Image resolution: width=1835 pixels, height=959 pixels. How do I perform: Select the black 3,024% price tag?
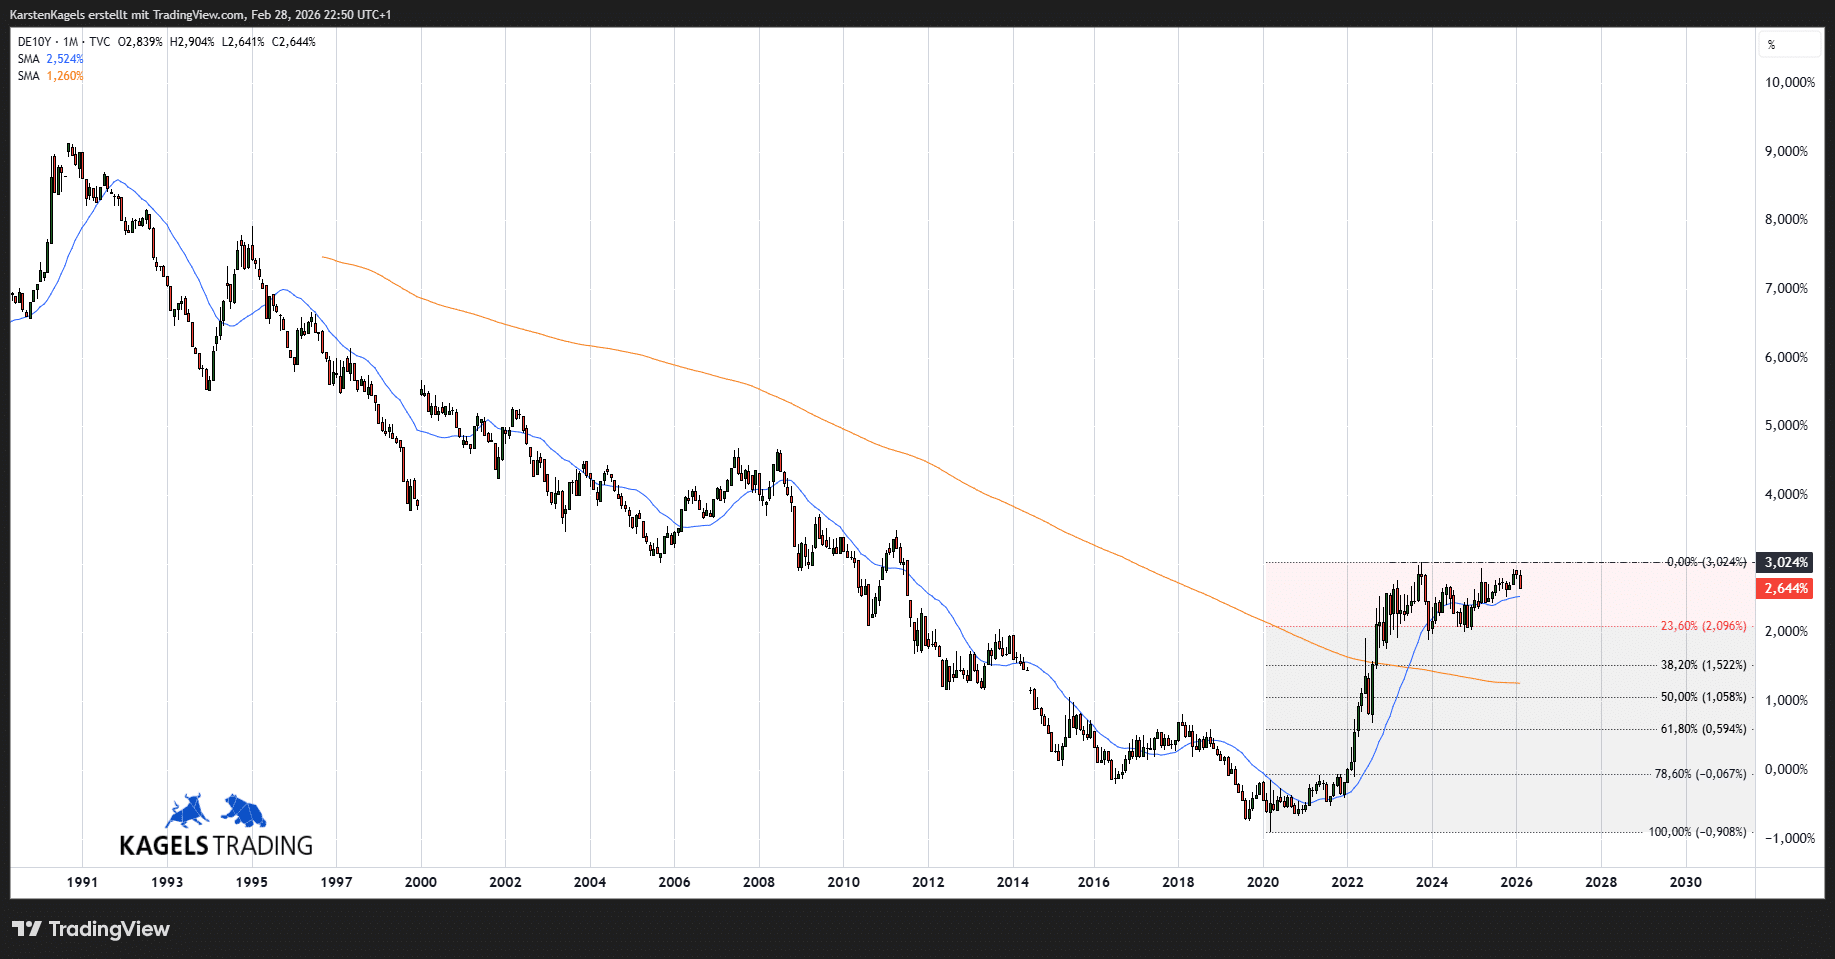(x=1785, y=562)
